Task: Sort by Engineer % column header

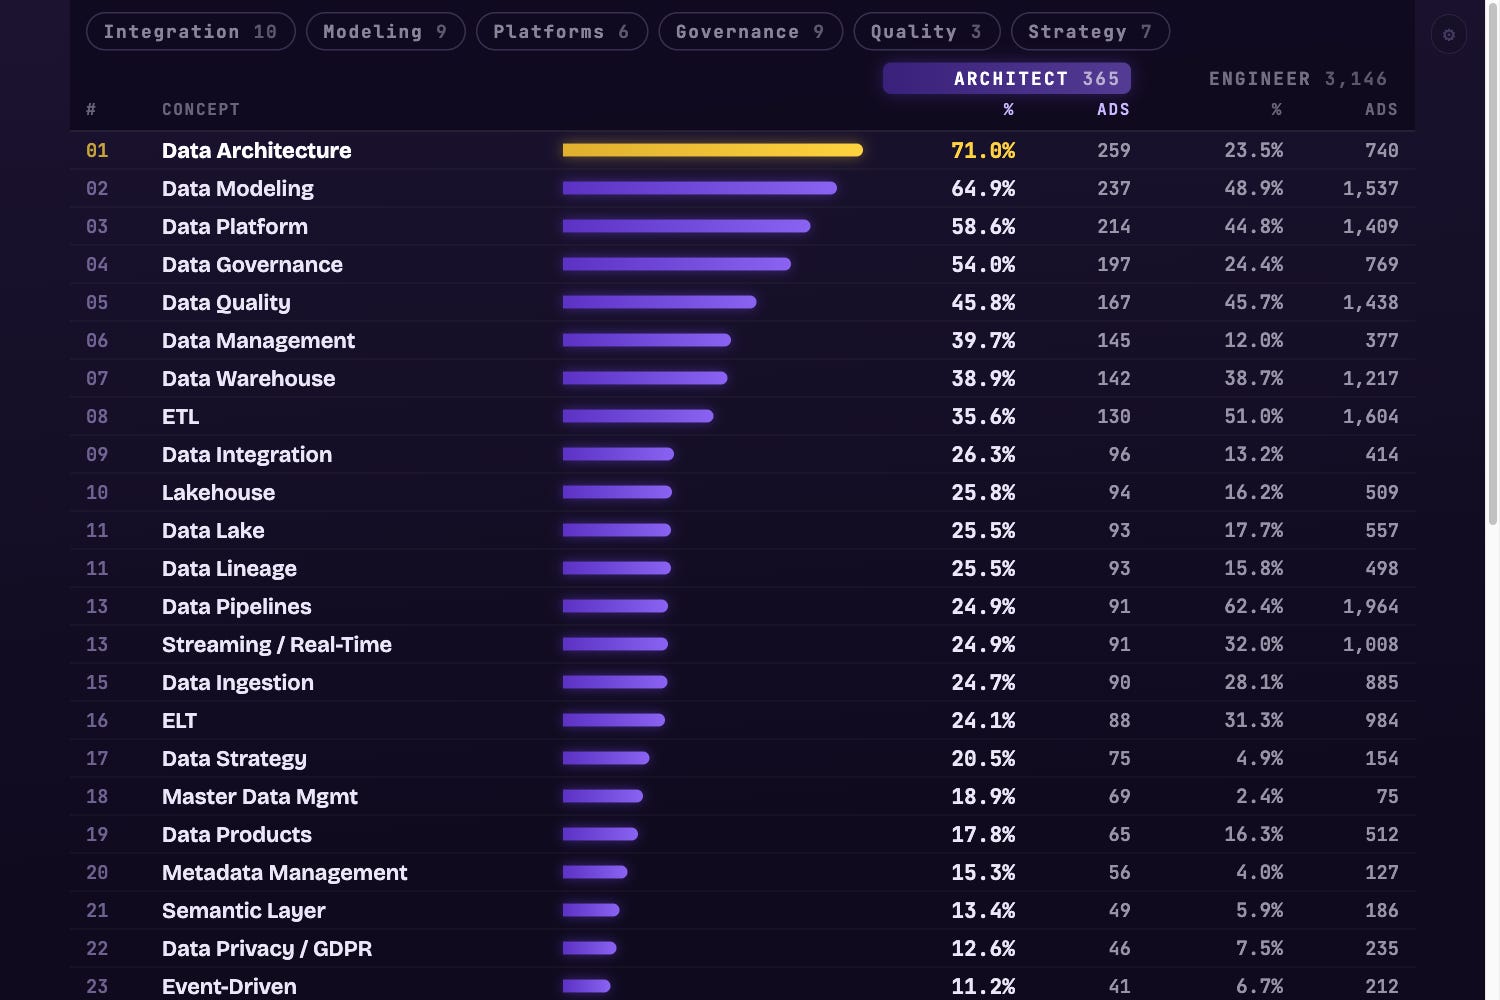Action: [x=1276, y=109]
